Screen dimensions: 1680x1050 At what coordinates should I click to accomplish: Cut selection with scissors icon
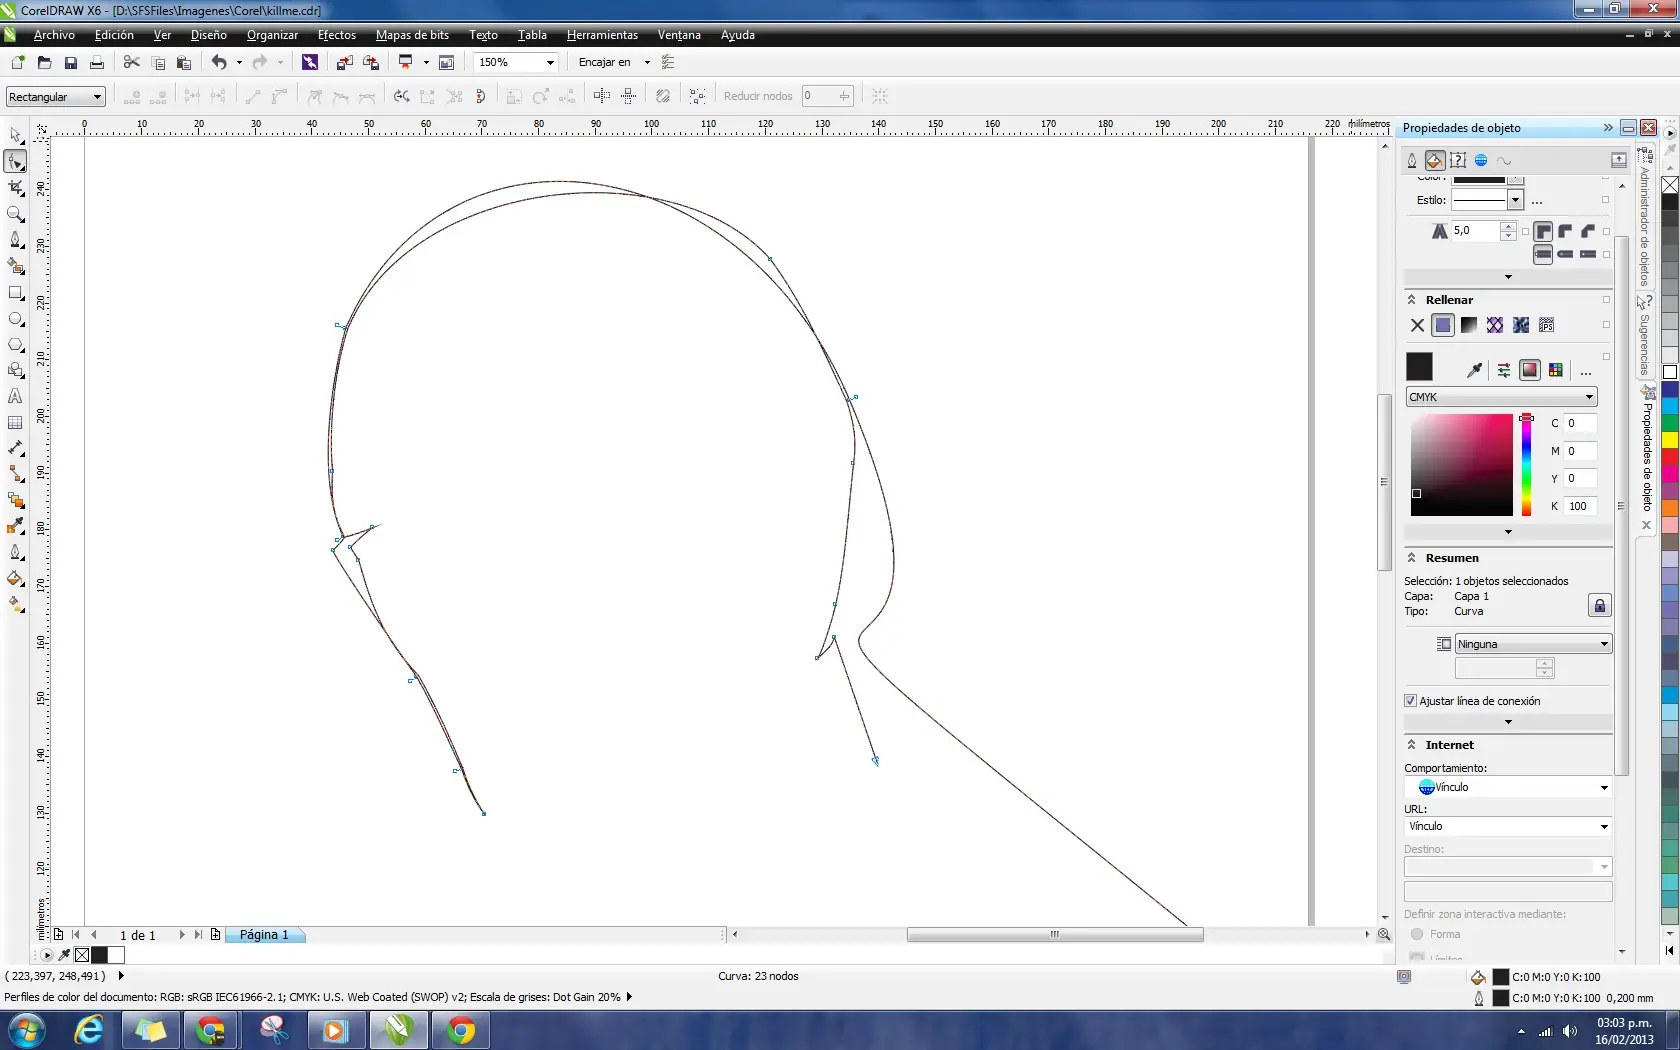(x=131, y=62)
